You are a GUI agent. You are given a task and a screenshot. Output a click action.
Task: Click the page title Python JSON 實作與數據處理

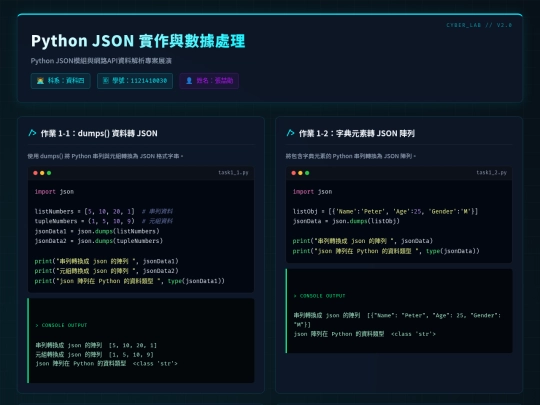[x=138, y=41]
